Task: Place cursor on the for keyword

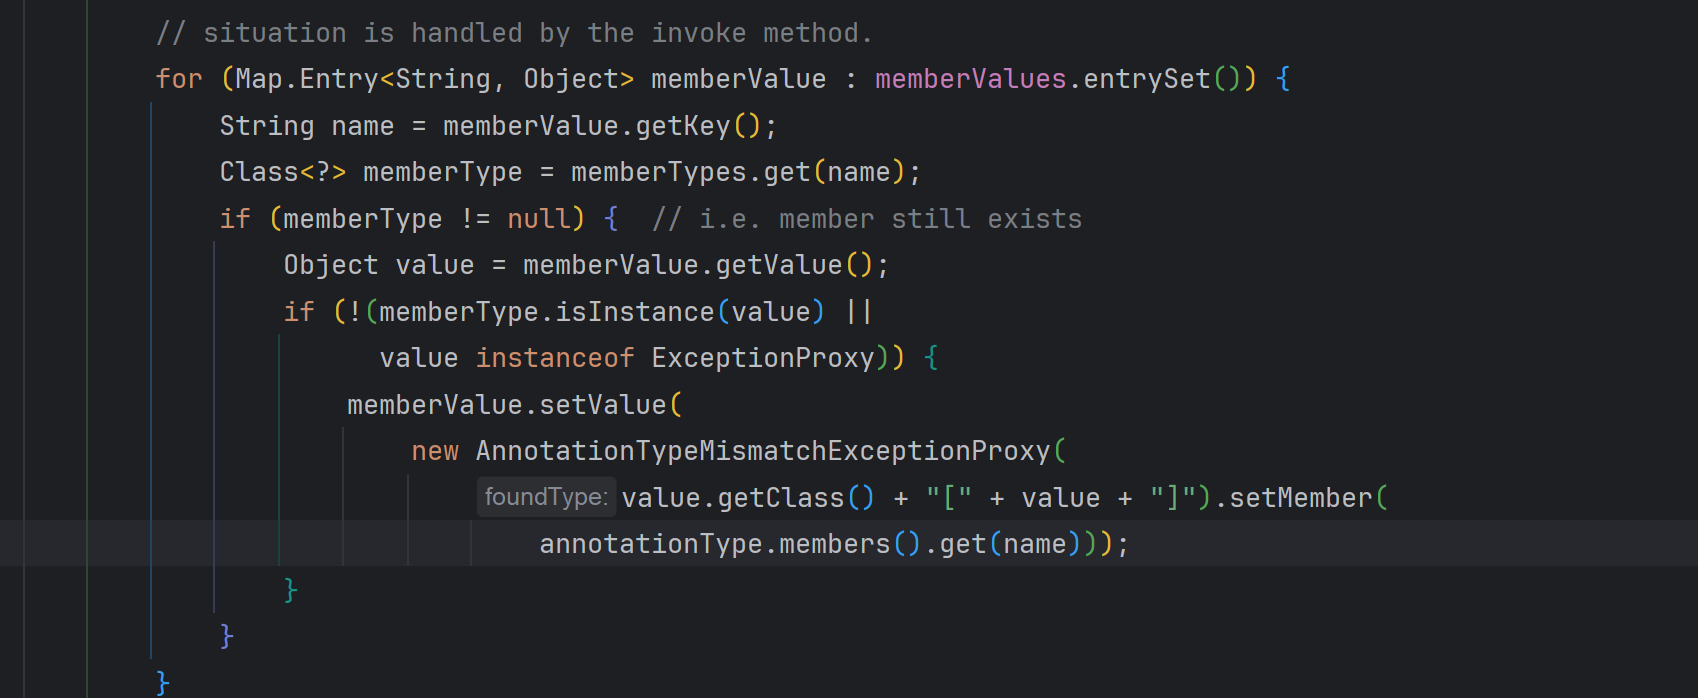Action: click(179, 79)
